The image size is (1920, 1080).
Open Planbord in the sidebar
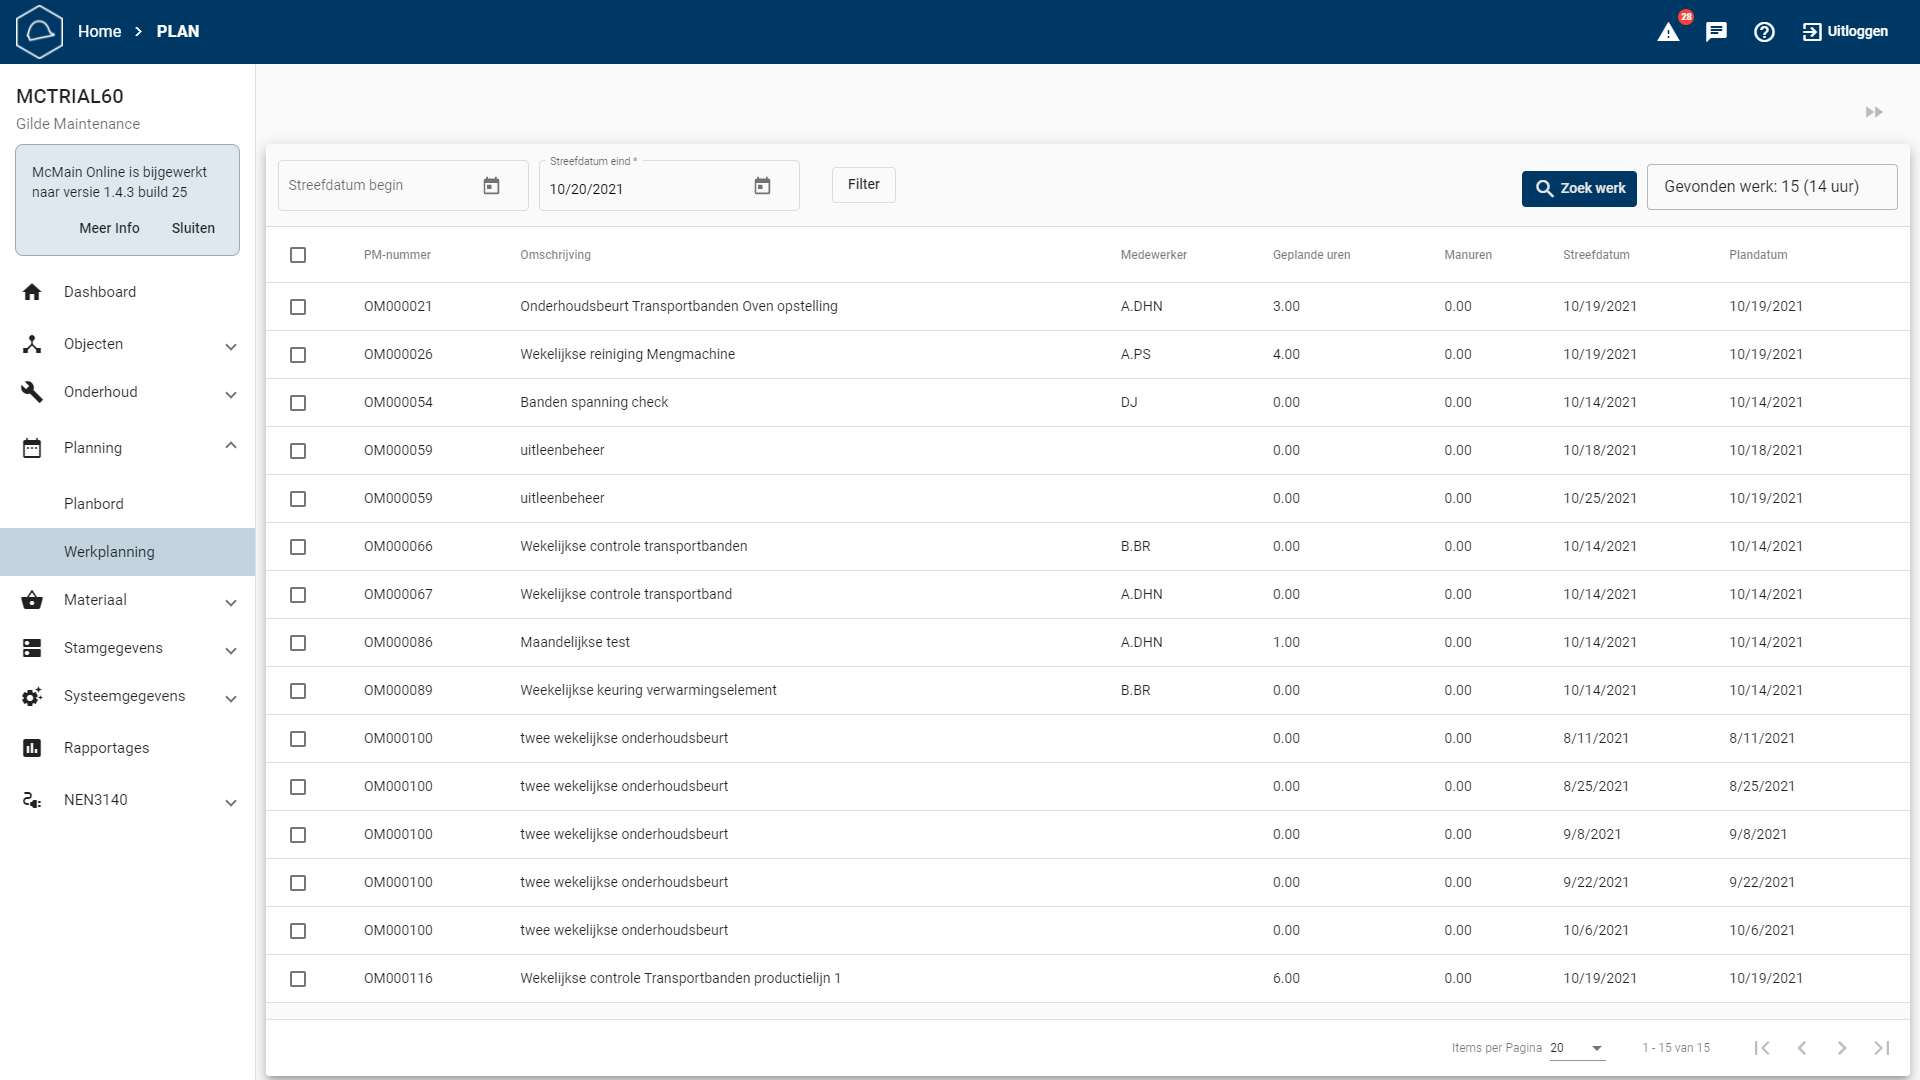pos(94,504)
